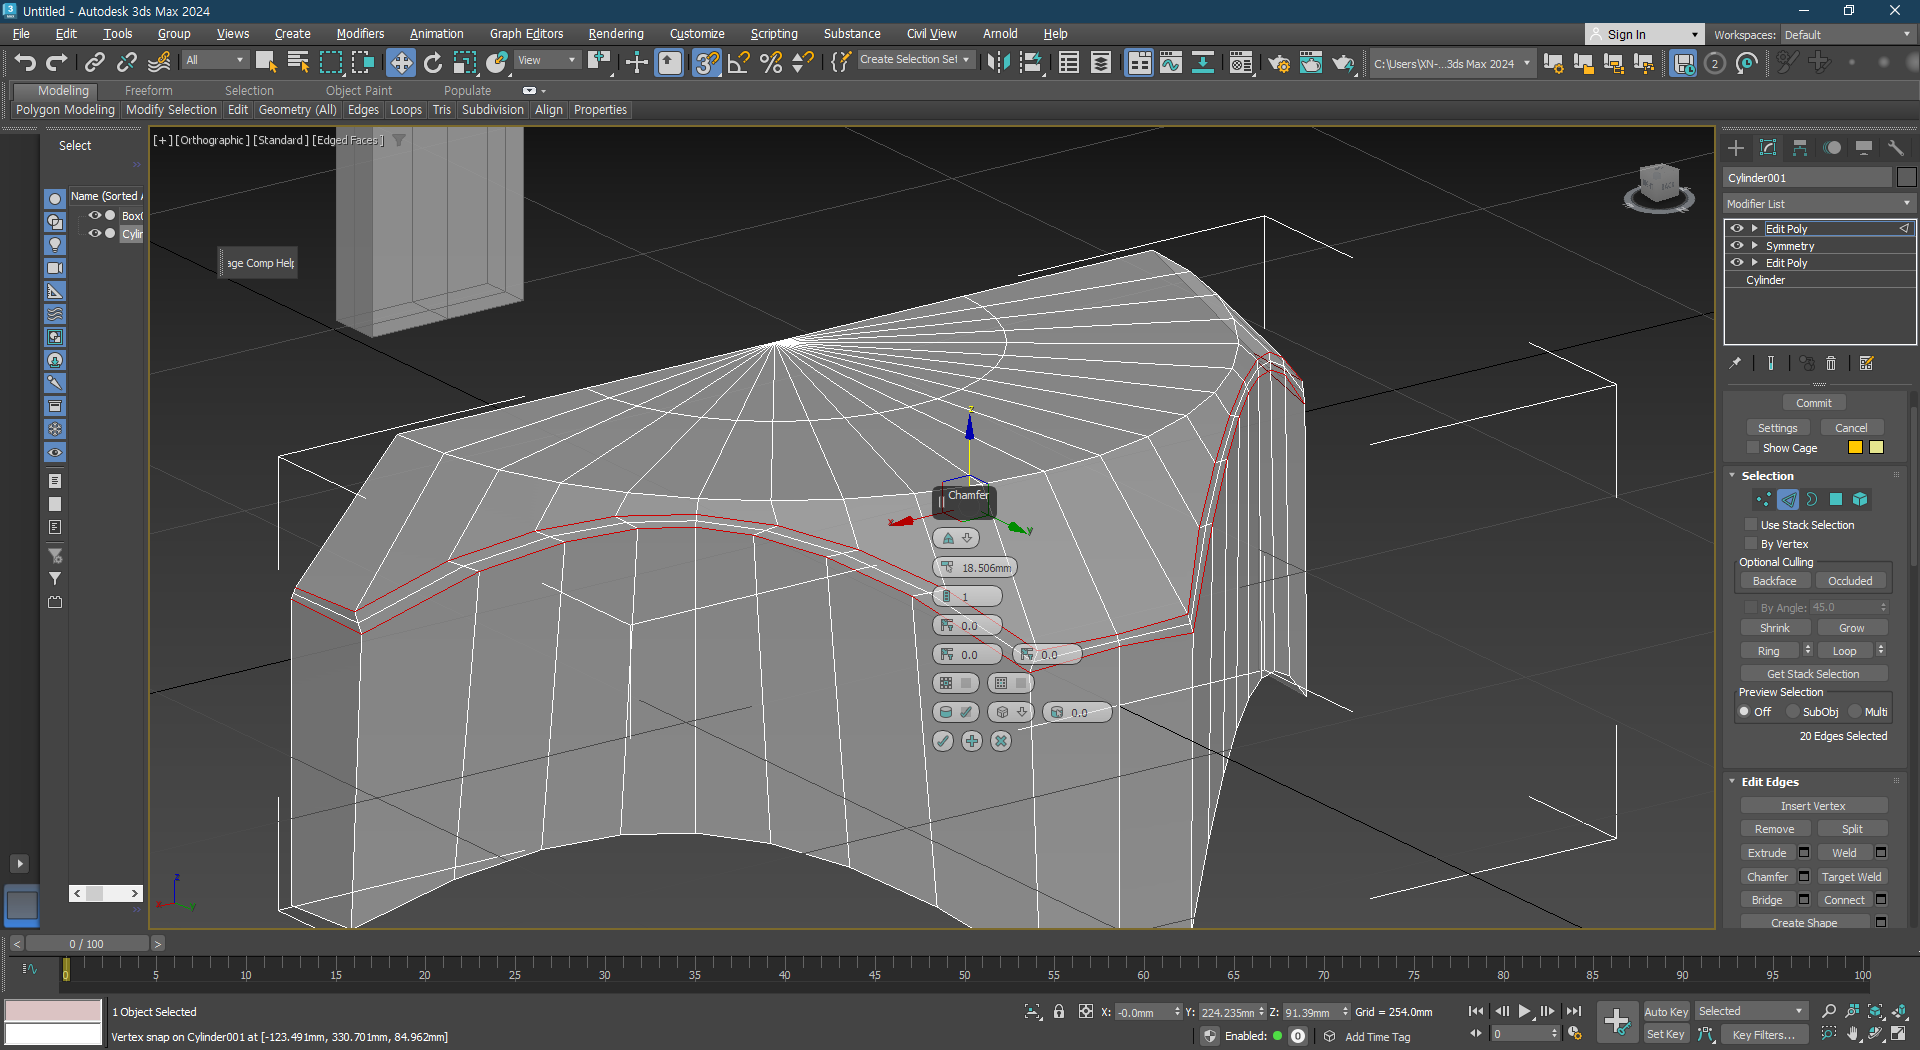Image resolution: width=1920 pixels, height=1050 pixels.
Task: Activate Select and Rotate tool
Action: pyautogui.click(x=433, y=63)
